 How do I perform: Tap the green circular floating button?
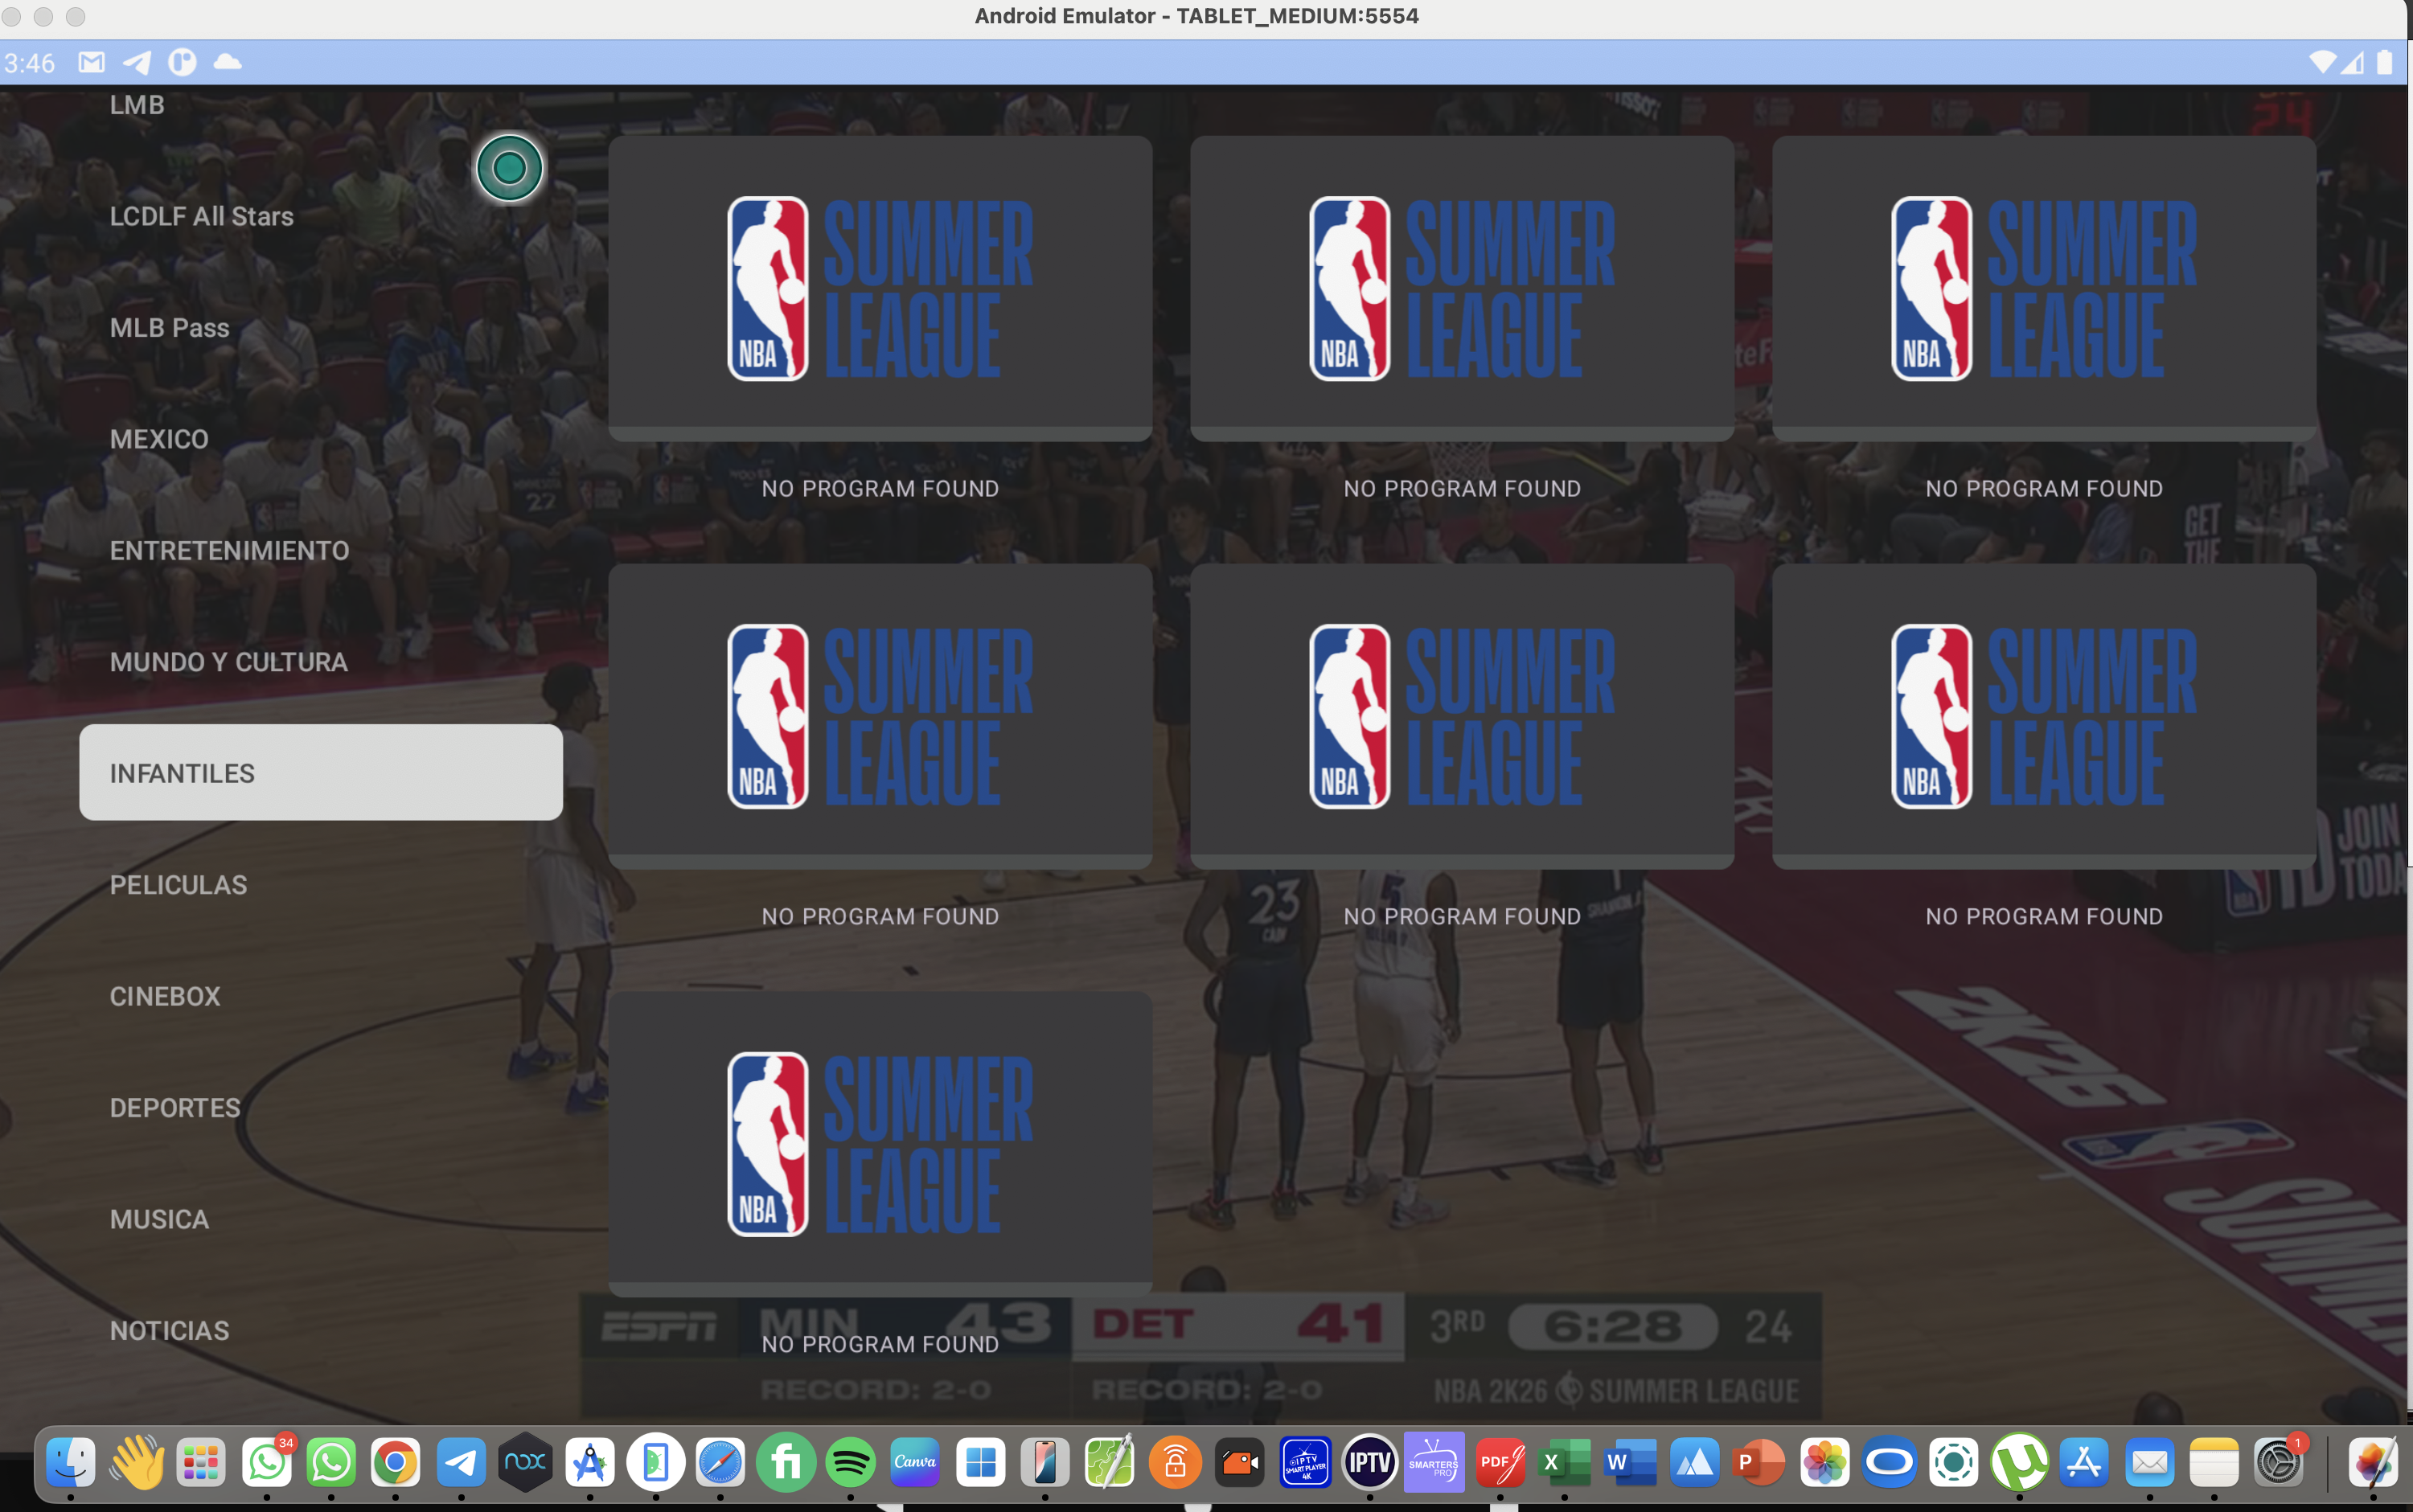point(509,168)
